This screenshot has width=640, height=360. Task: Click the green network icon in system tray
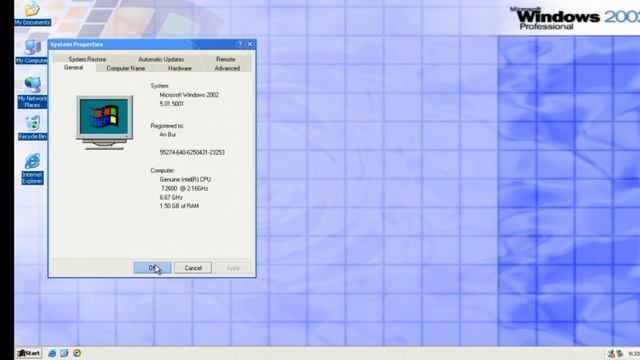tap(620, 353)
